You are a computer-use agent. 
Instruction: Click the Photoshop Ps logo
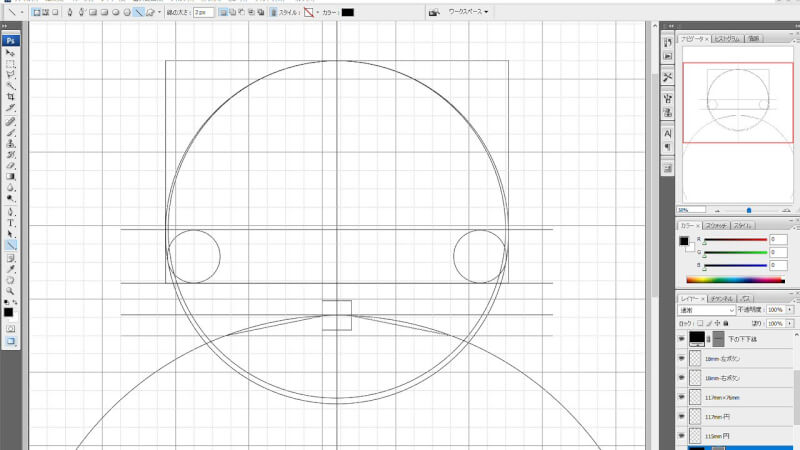click(x=10, y=41)
